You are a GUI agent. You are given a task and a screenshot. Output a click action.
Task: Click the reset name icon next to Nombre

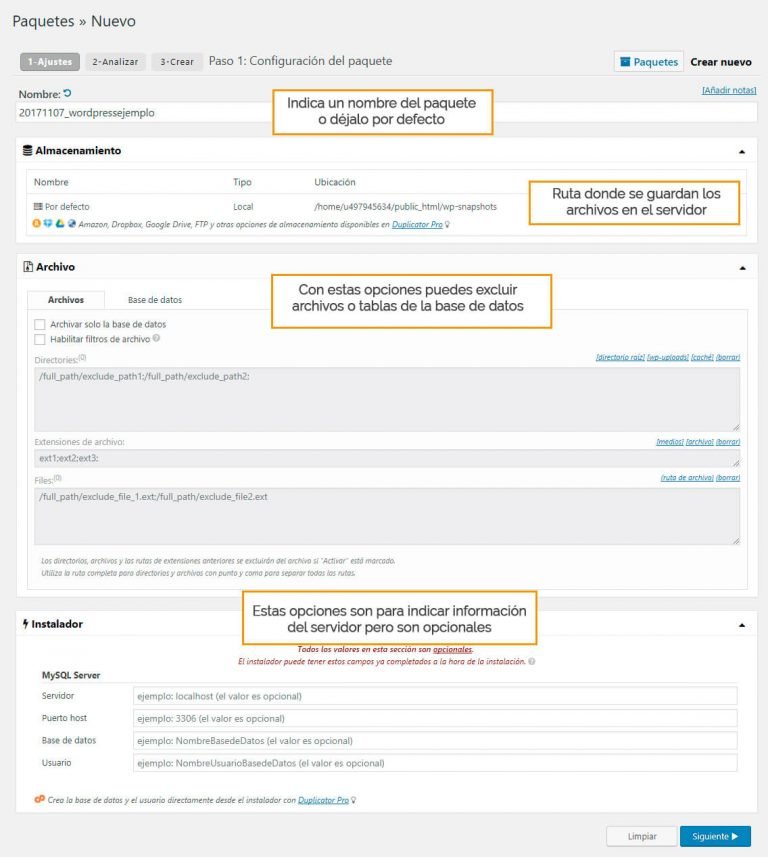[x=68, y=93]
